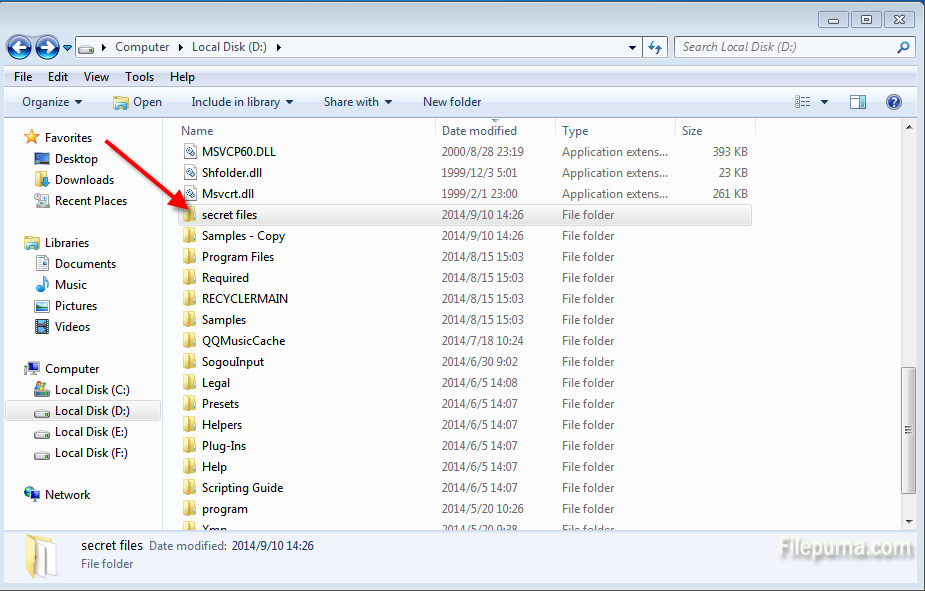
Task: Click the vertical scrollbar of file list
Action: pyautogui.click(x=908, y=430)
